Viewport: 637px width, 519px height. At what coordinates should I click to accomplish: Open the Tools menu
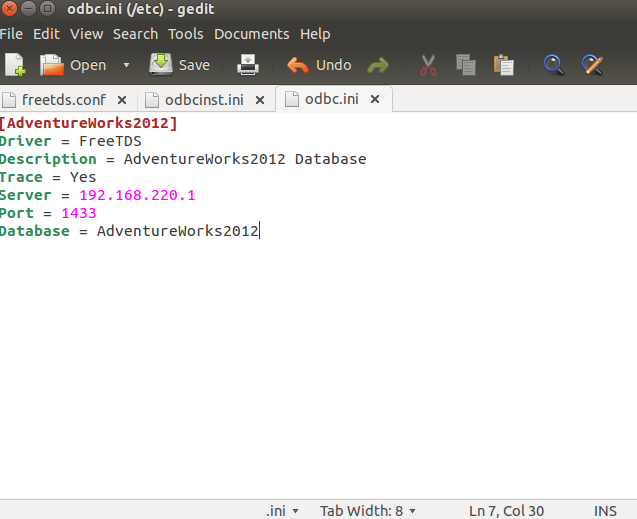185,34
